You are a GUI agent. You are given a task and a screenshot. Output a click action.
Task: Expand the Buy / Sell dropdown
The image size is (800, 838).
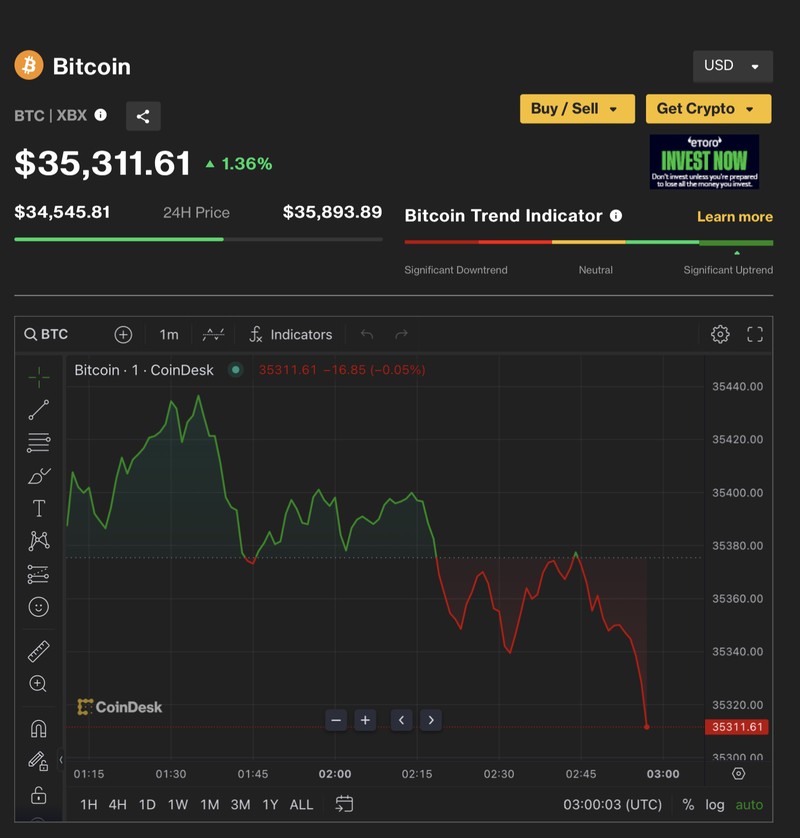(x=577, y=109)
